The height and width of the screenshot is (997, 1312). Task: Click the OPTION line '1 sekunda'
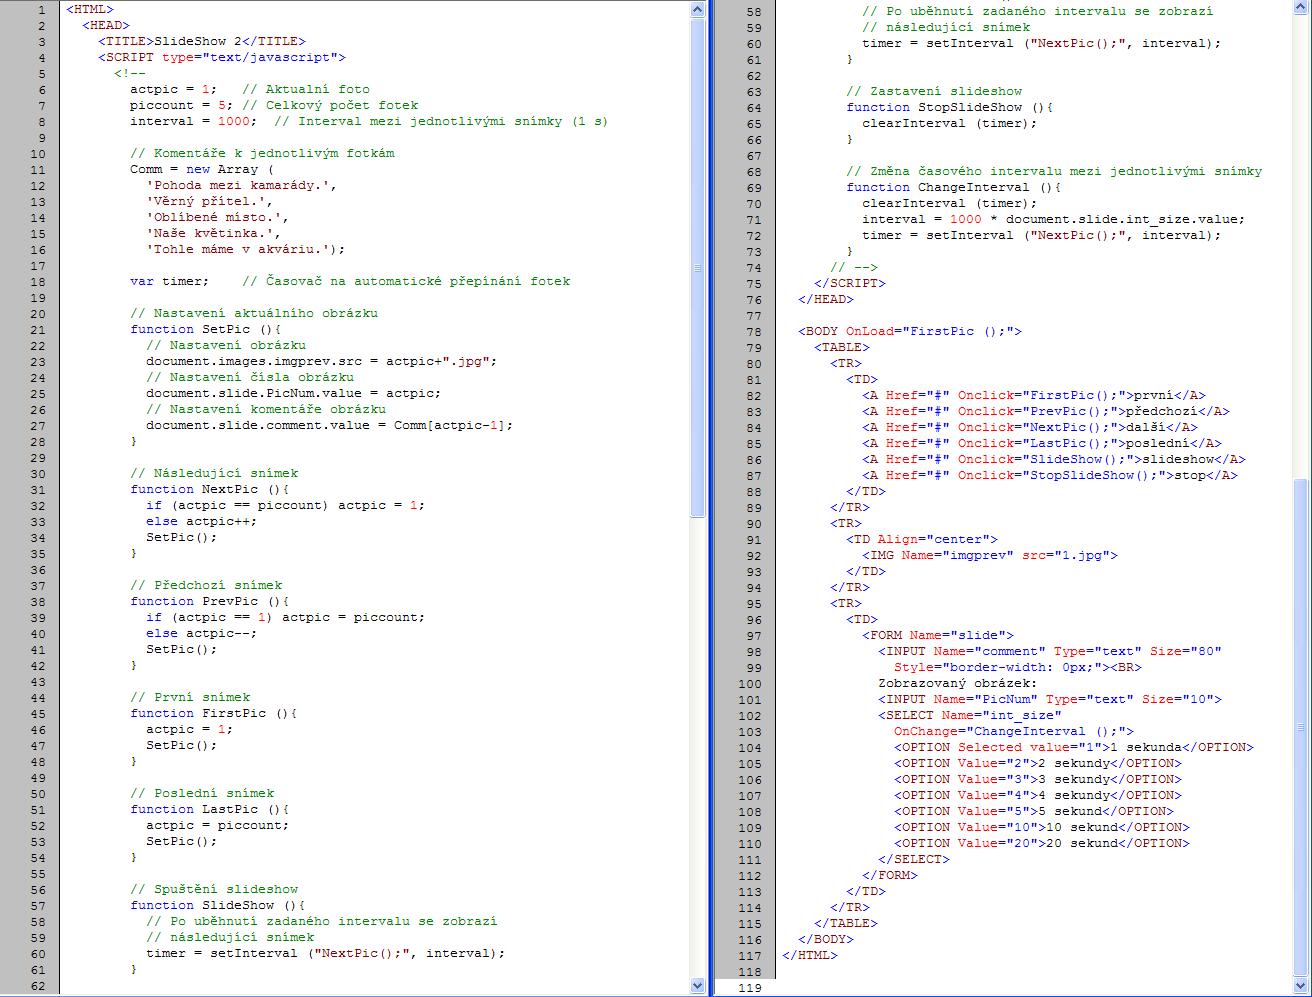click(1073, 747)
